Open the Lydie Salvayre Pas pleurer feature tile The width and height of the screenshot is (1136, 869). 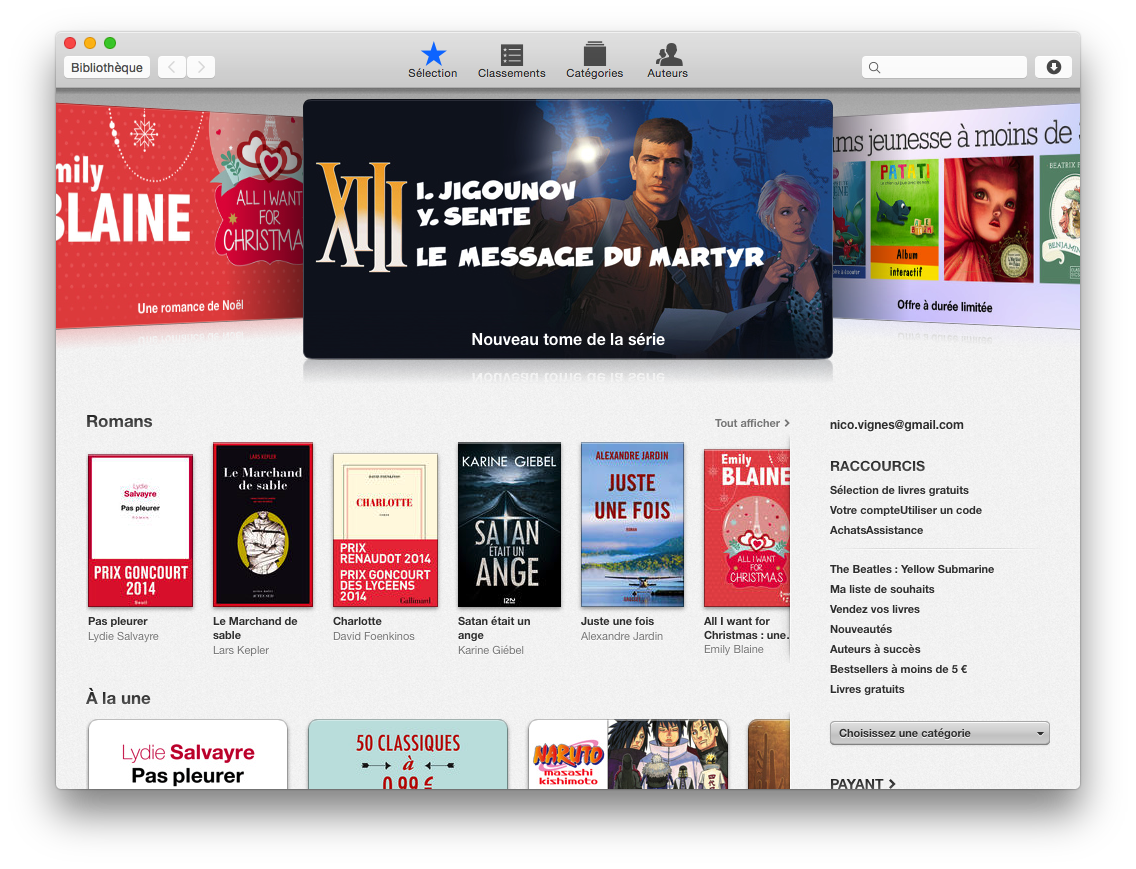(188, 754)
